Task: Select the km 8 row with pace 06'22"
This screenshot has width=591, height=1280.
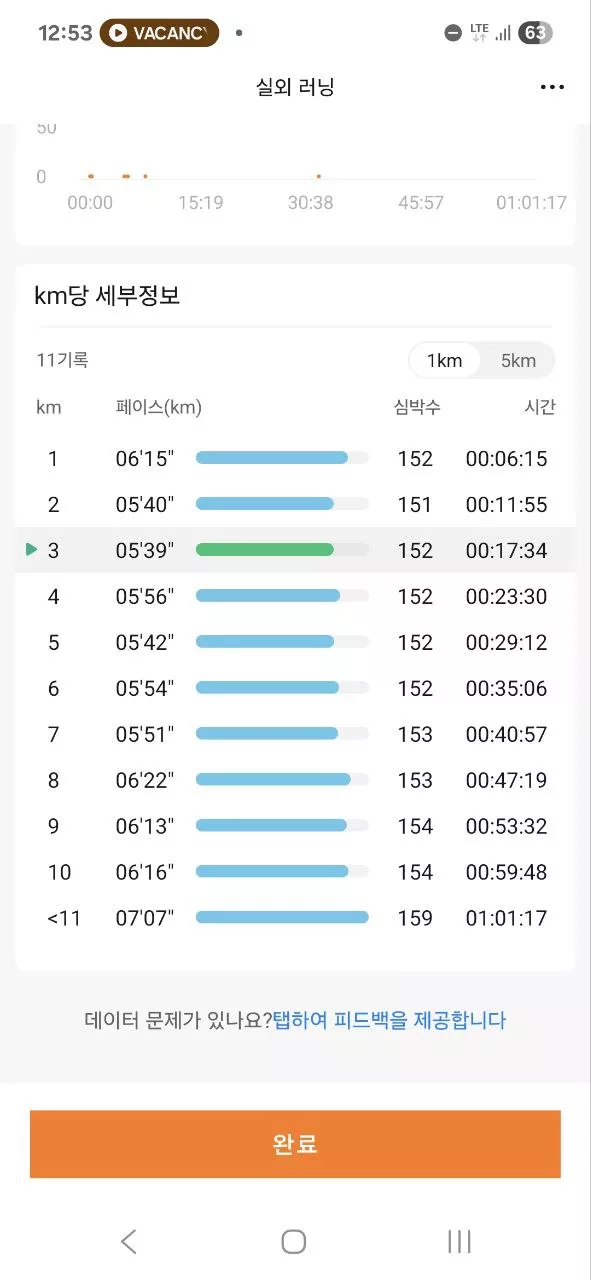Action: 295,780
